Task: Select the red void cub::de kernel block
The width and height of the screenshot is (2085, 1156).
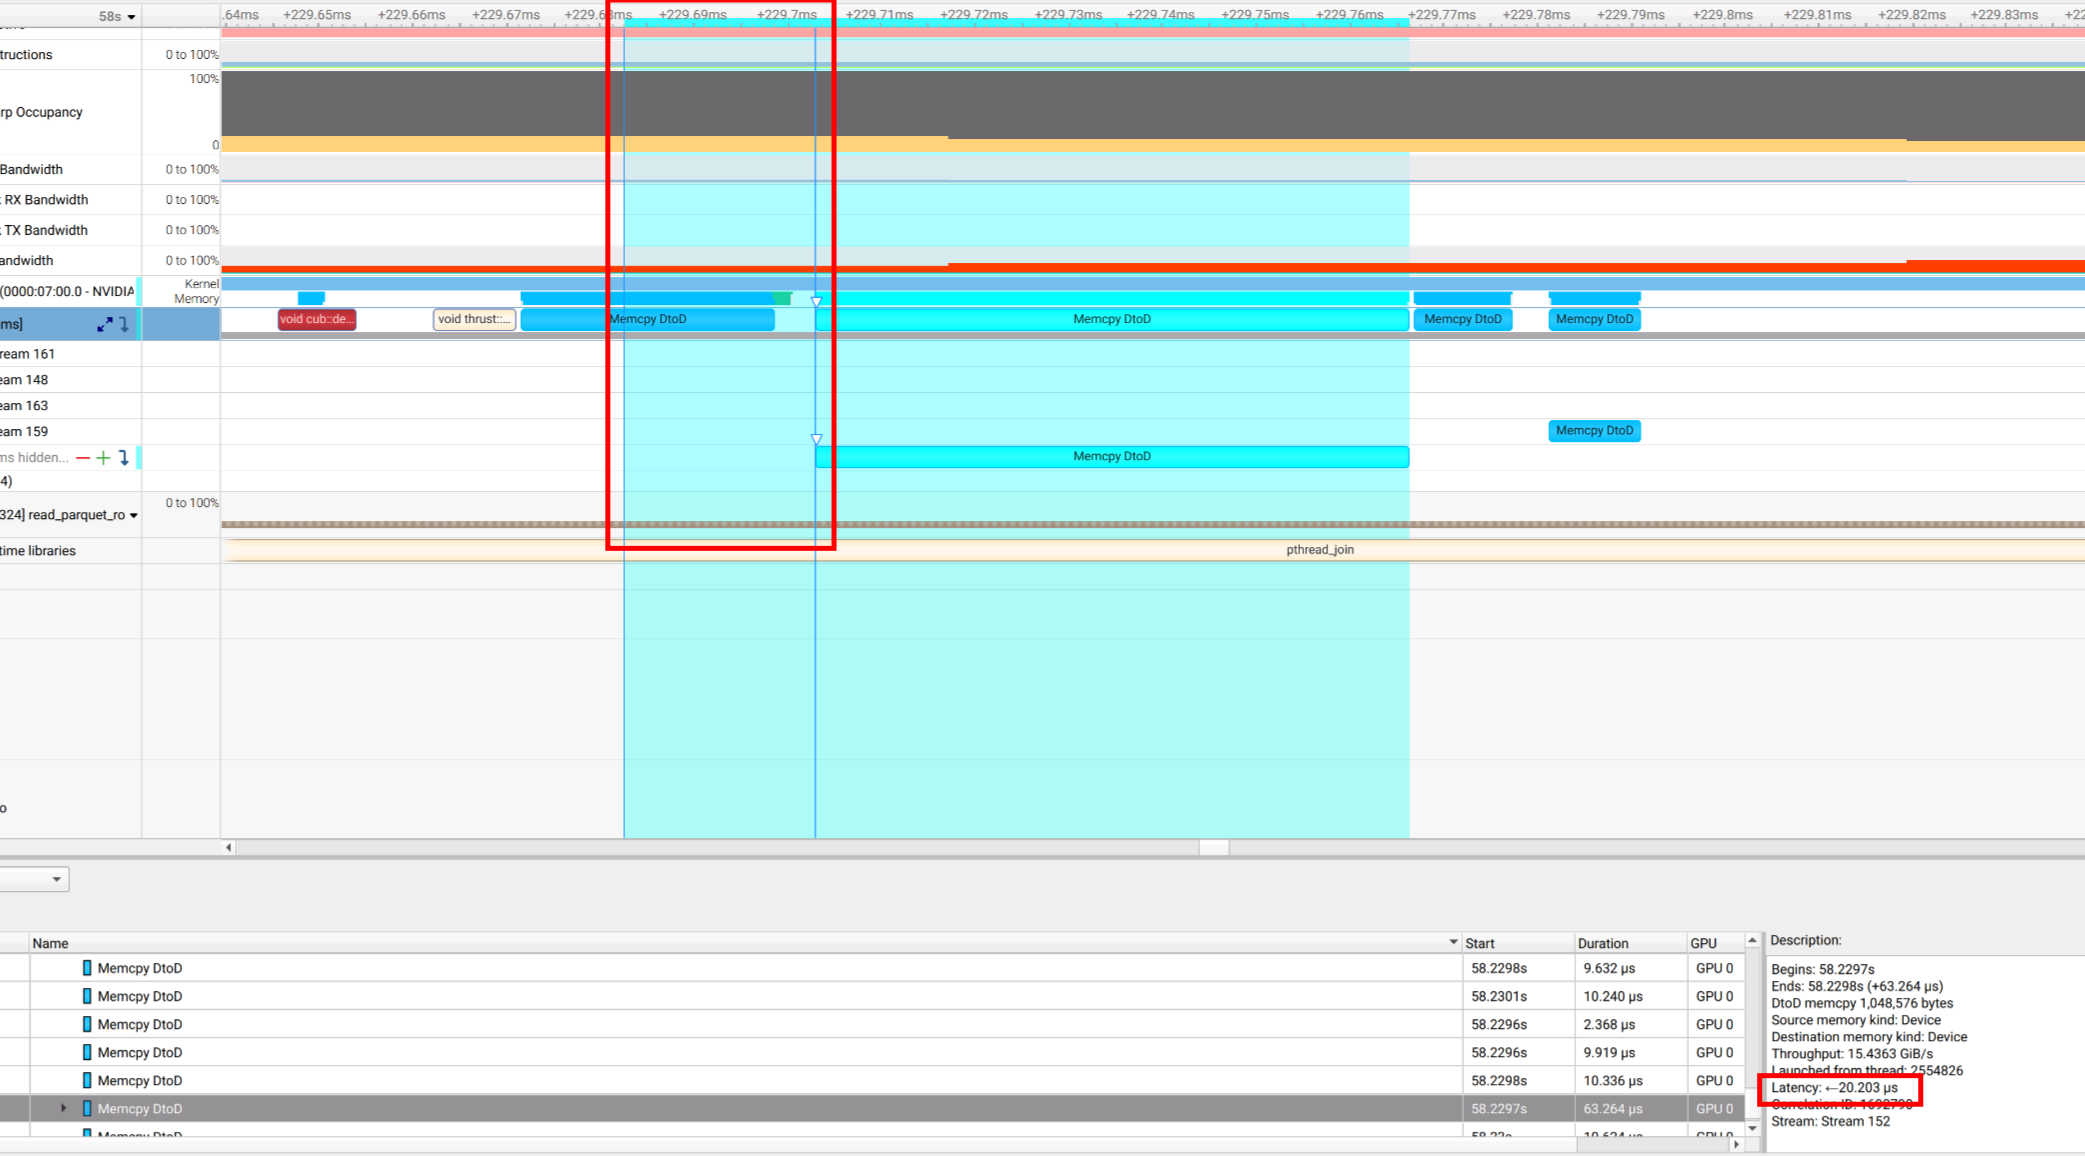Action: click(x=316, y=319)
